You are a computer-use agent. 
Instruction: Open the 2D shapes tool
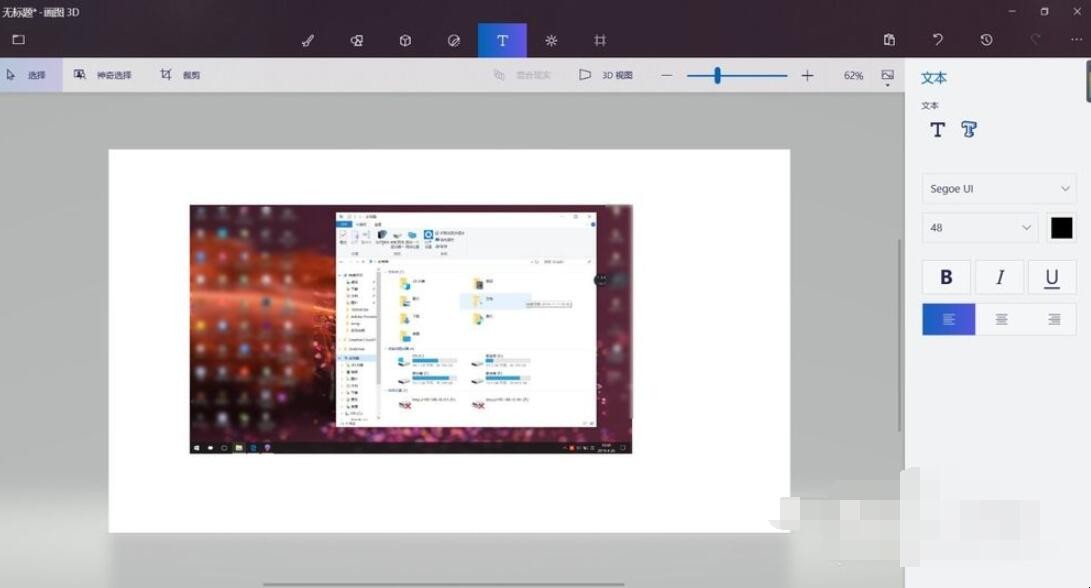point(356,40)
